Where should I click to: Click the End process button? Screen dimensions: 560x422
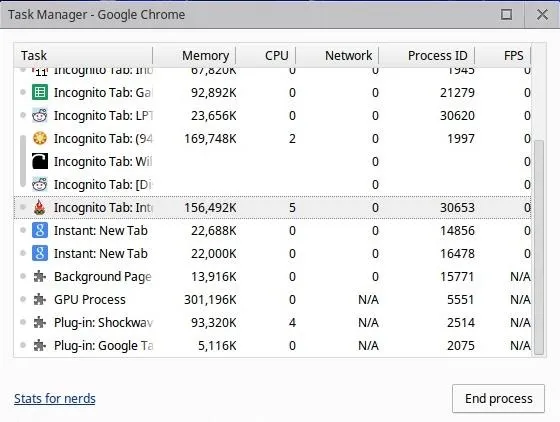tap(498, 398)
